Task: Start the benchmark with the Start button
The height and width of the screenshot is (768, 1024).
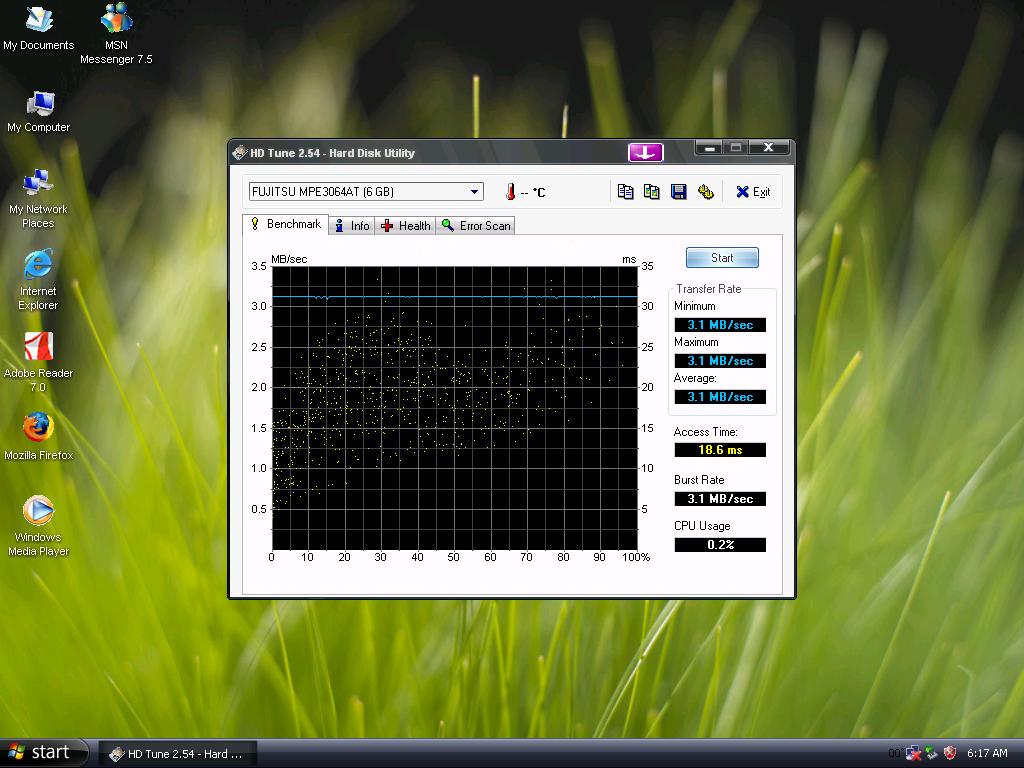Action: [x=722, y=257]
